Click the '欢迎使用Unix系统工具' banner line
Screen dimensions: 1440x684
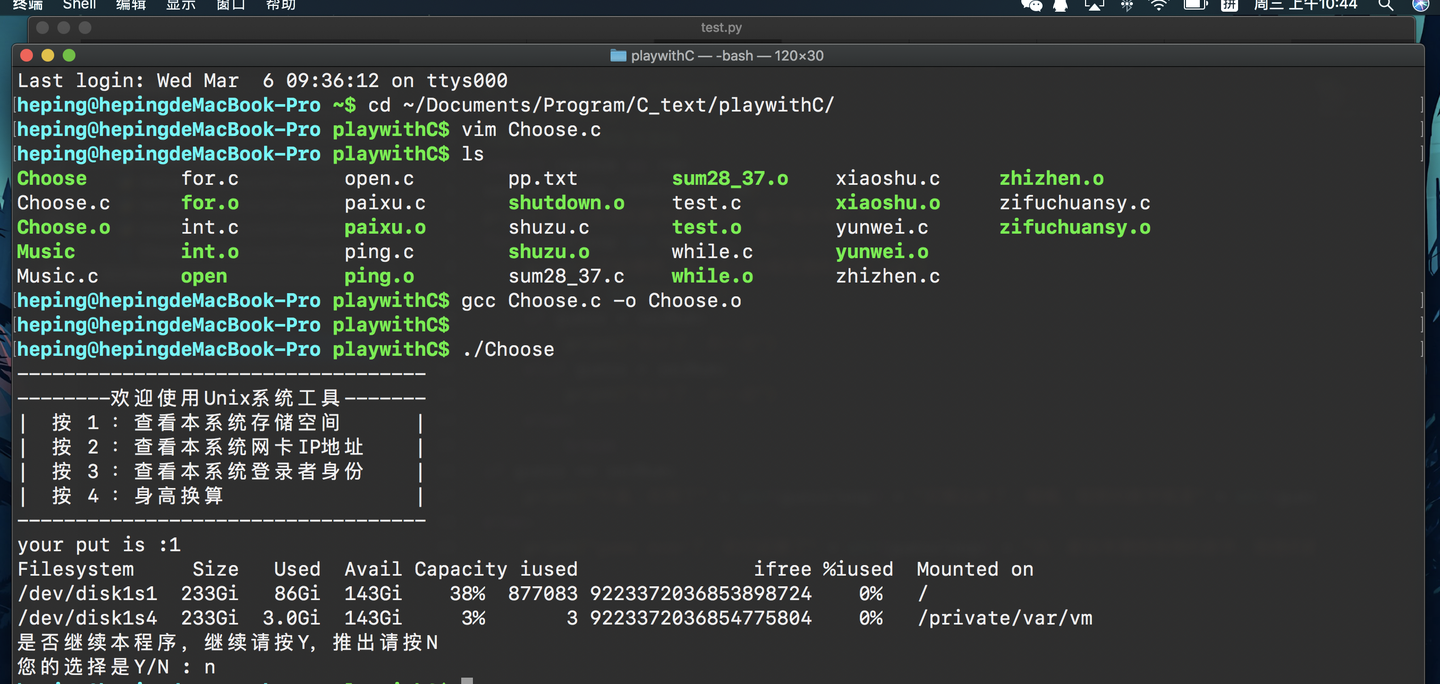[222, 399]
